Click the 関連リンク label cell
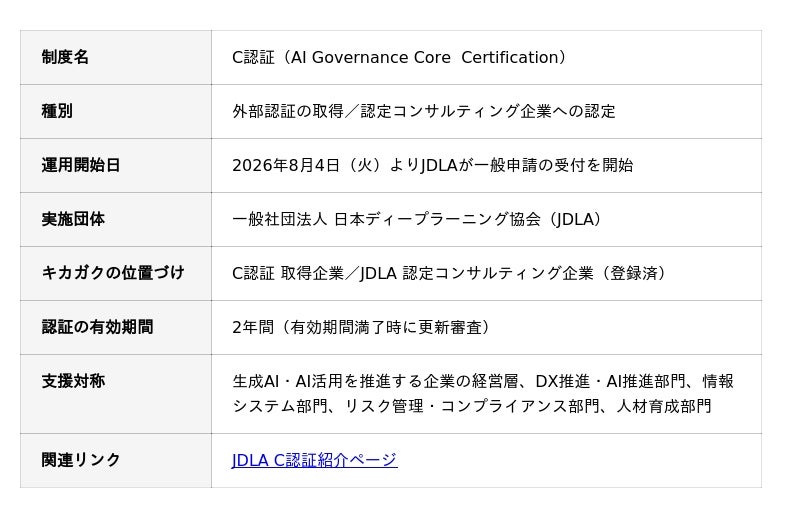The width and height of the screenshot is (800, 518). click(116, 460)
